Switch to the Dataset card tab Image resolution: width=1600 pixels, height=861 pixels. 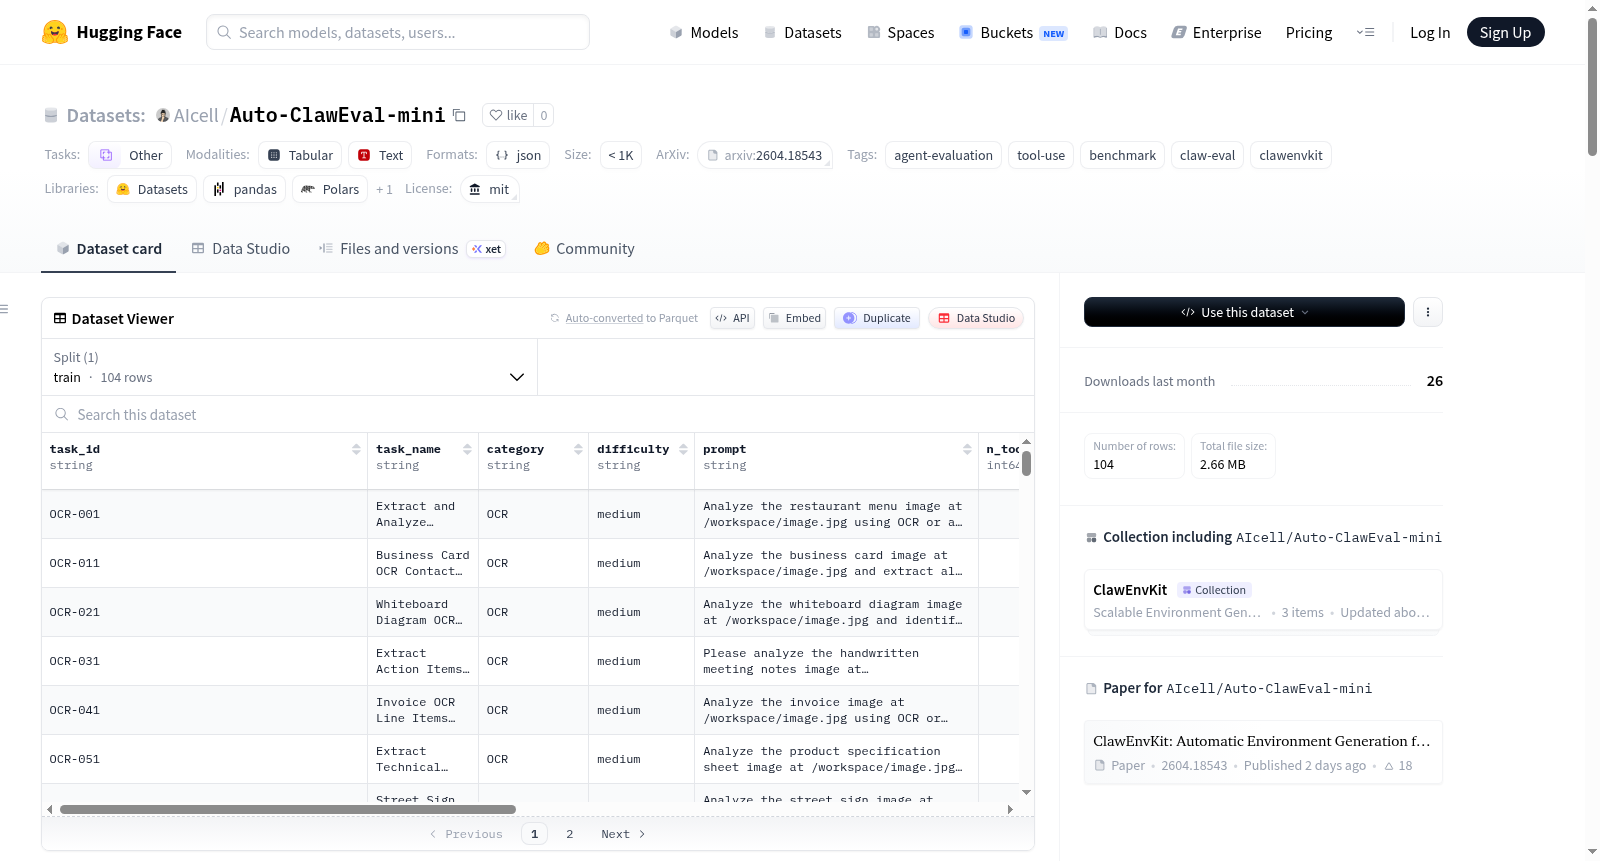(x=109, y=249)
